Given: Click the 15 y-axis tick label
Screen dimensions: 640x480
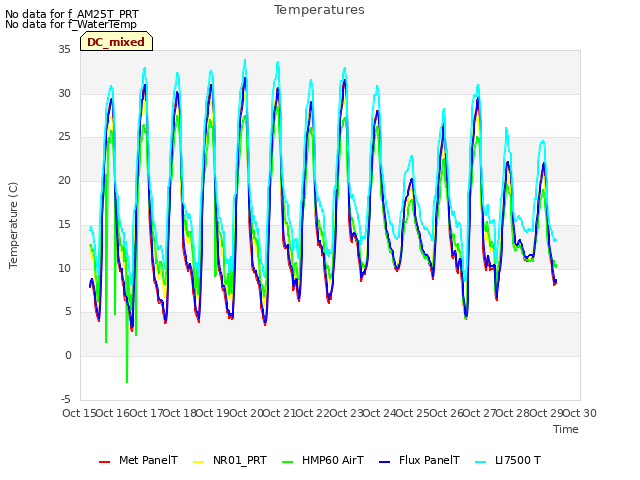Looking at the screenshot, I should pyautogui.click(x=64, y=224).
